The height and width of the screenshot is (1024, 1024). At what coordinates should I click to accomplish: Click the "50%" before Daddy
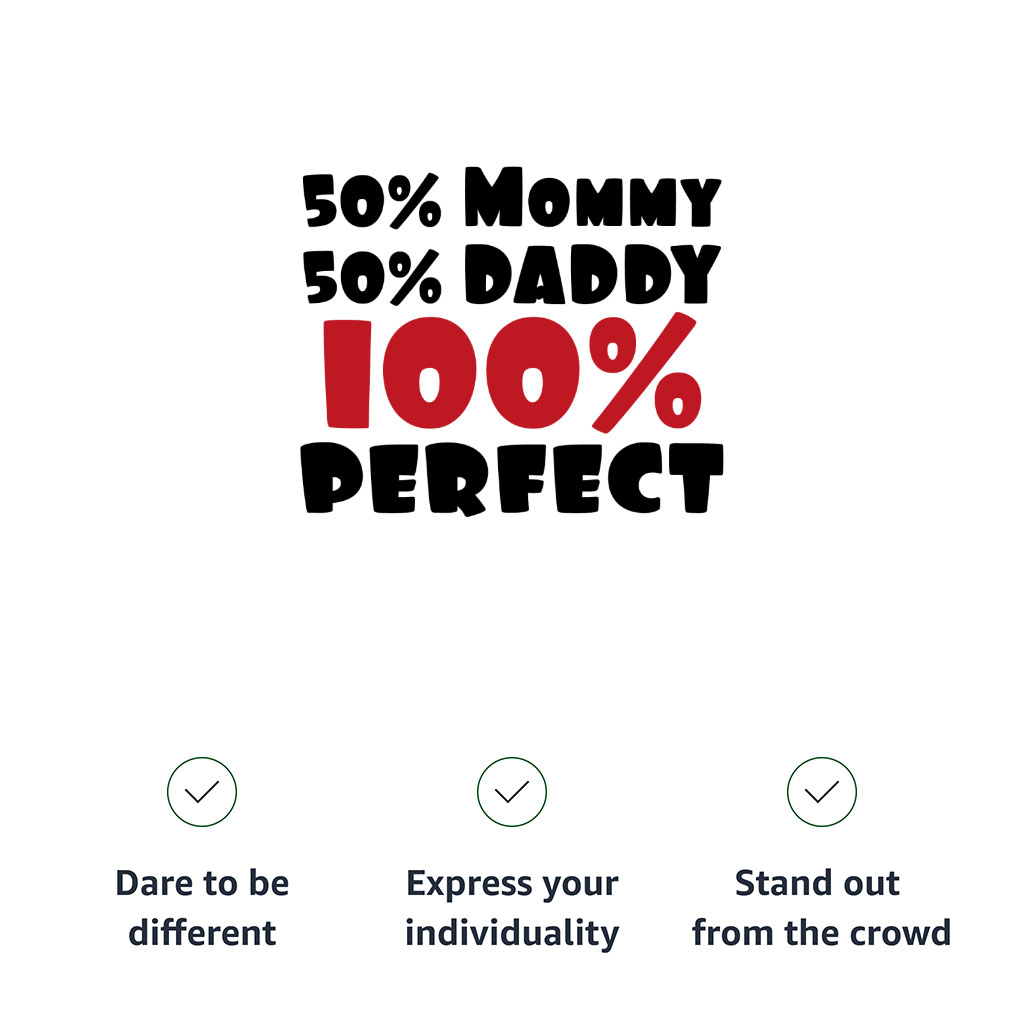tap(372, 275)
